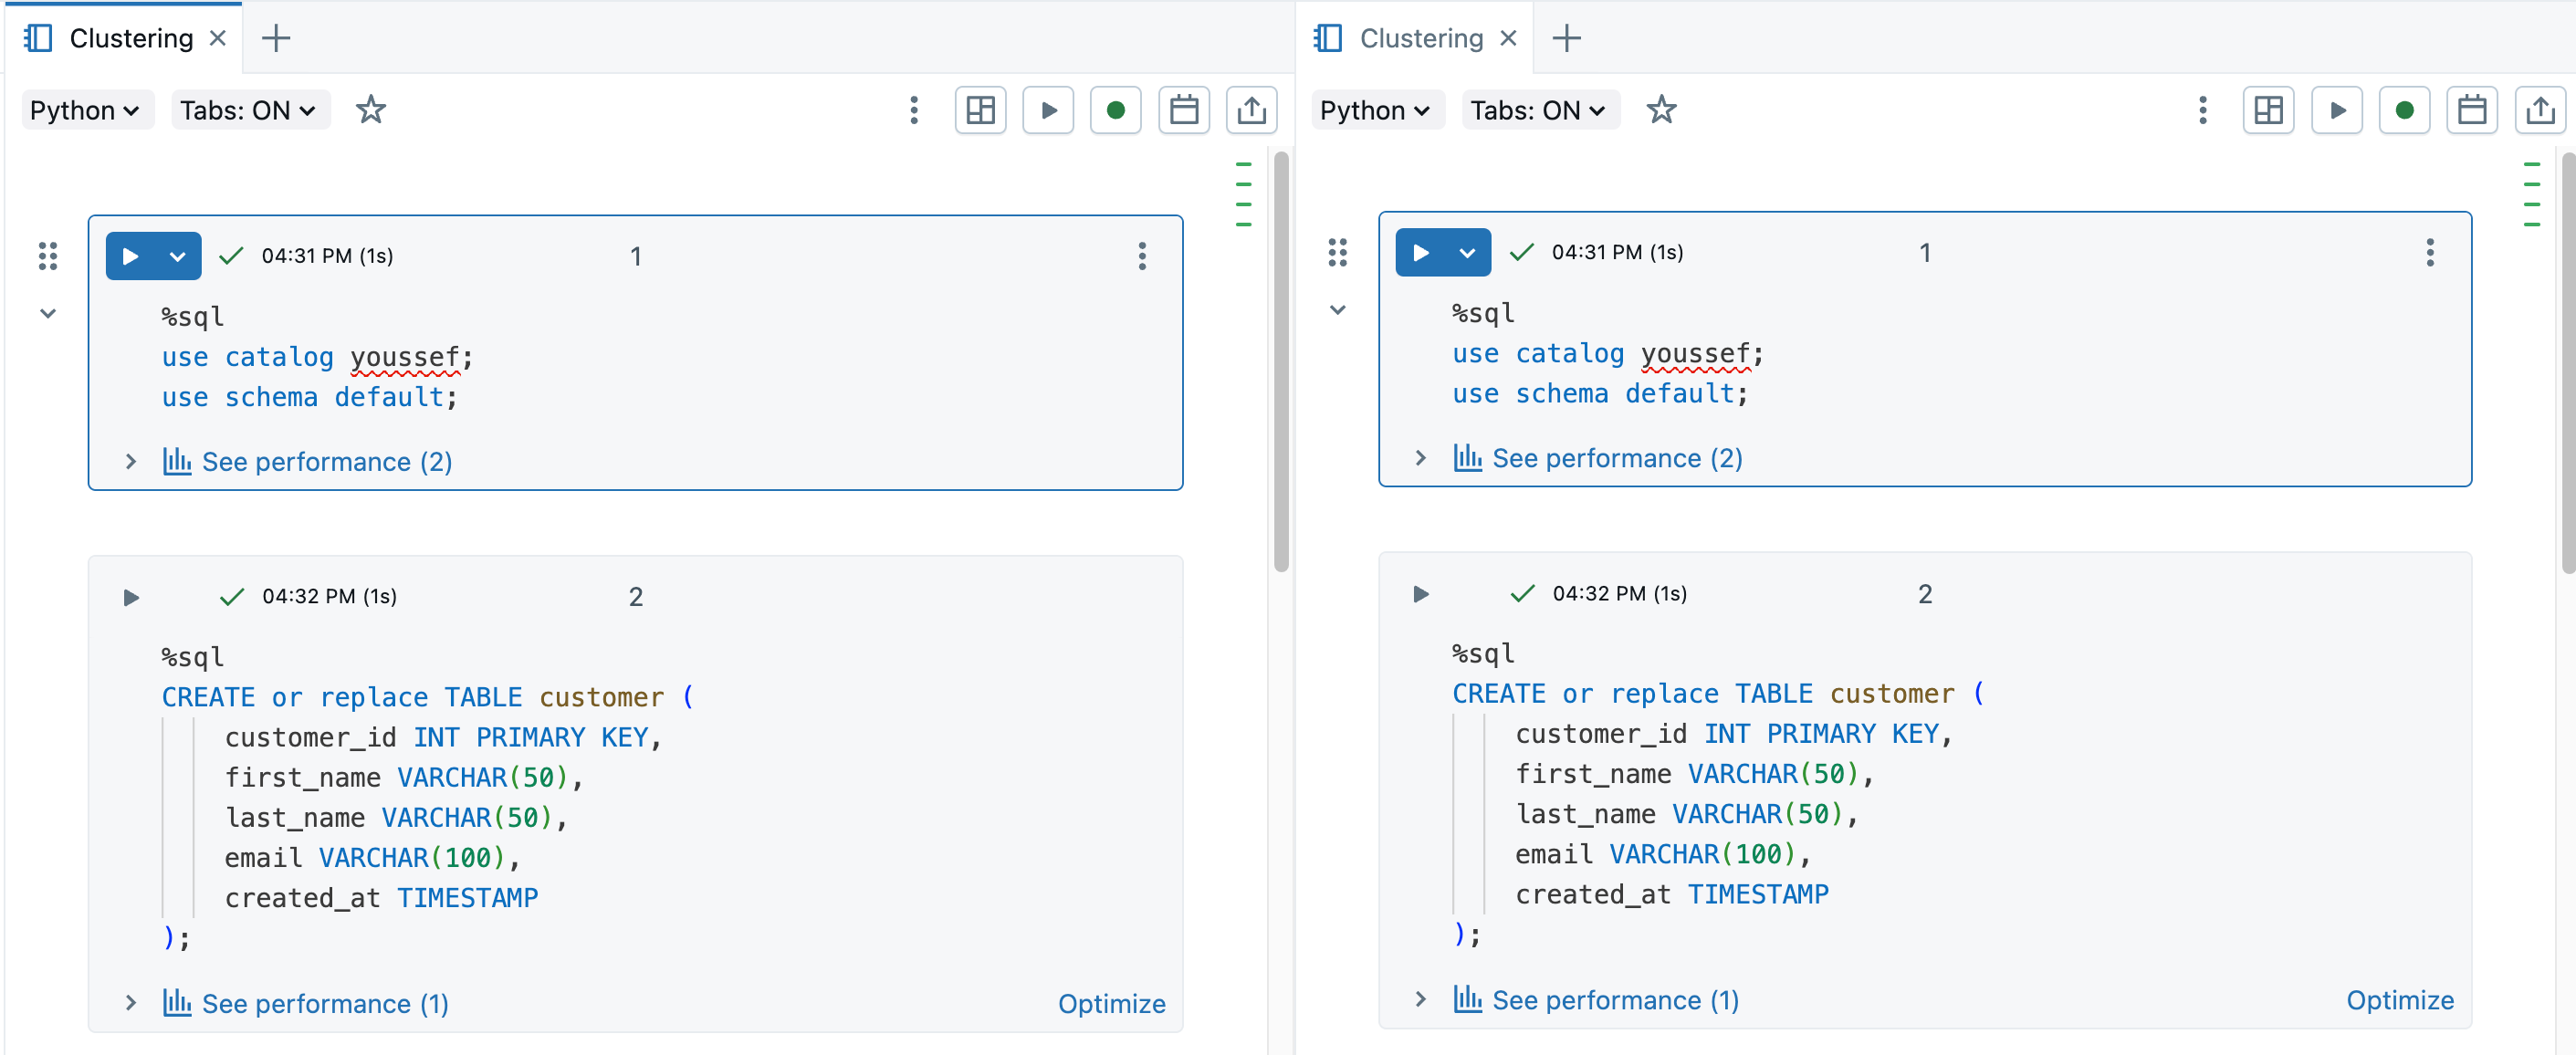Click the Optimize link in right cell 2
Image resolution: width=2576 pixels, height=1055 pixels.
pos(2399,999)
